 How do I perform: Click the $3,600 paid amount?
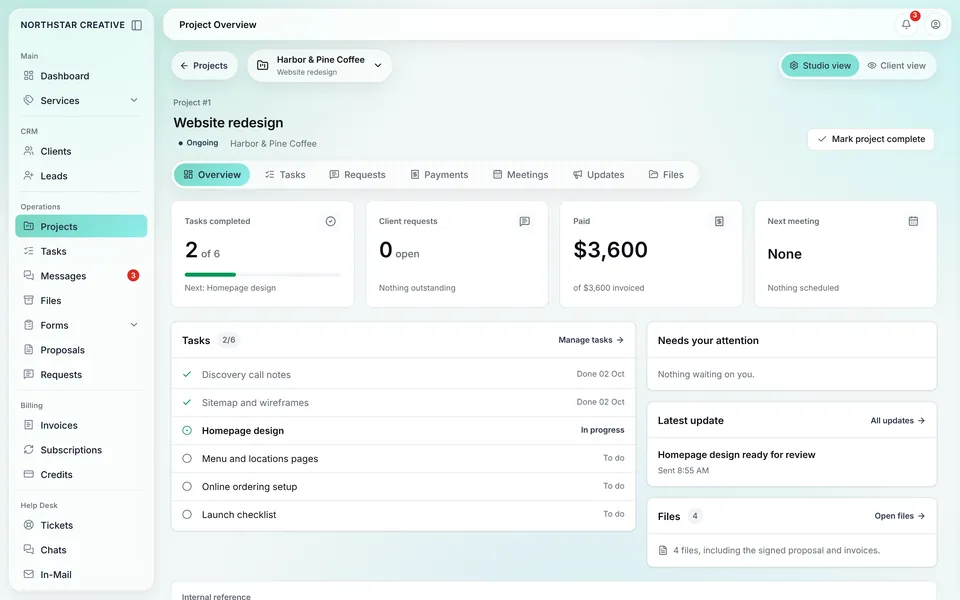click(x=610, y=250)
